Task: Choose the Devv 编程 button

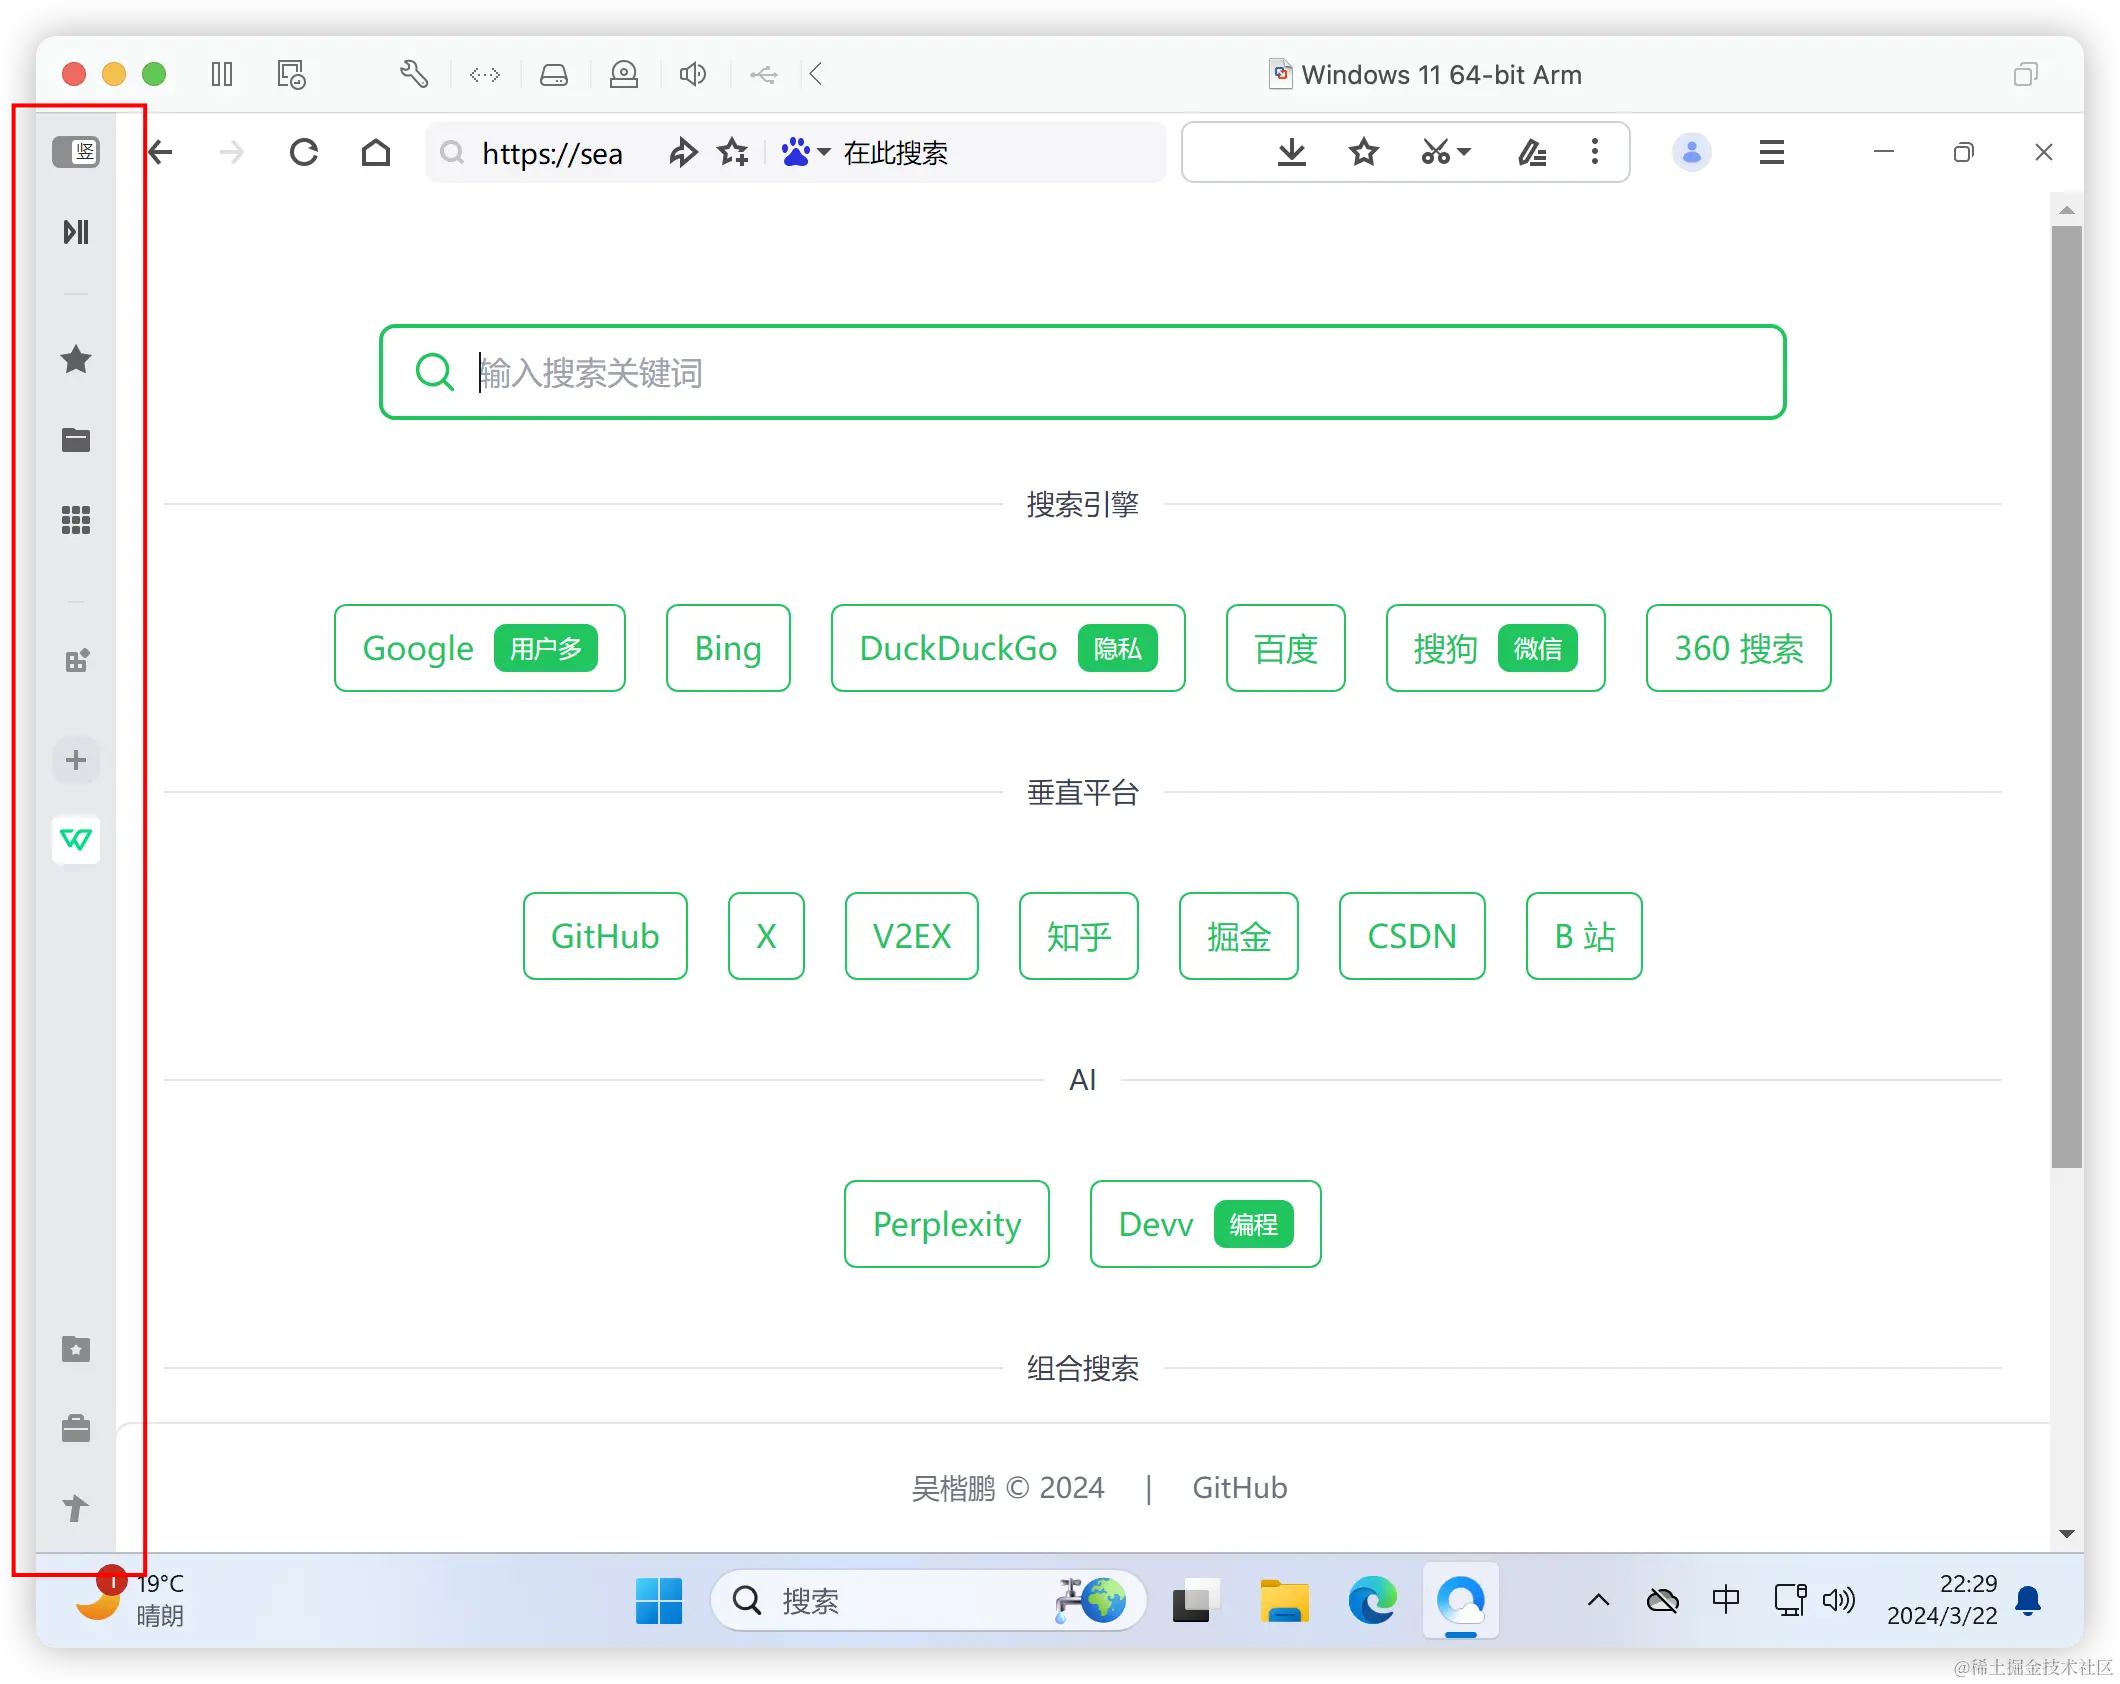Action: click(x=1206, y=1224)
